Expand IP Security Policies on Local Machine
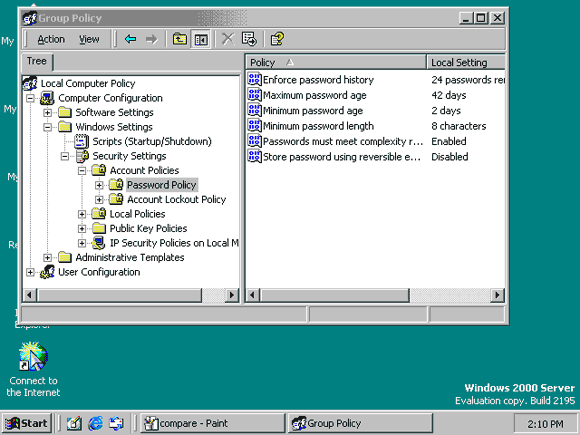 pyautogui.click(x=82, y=243)
